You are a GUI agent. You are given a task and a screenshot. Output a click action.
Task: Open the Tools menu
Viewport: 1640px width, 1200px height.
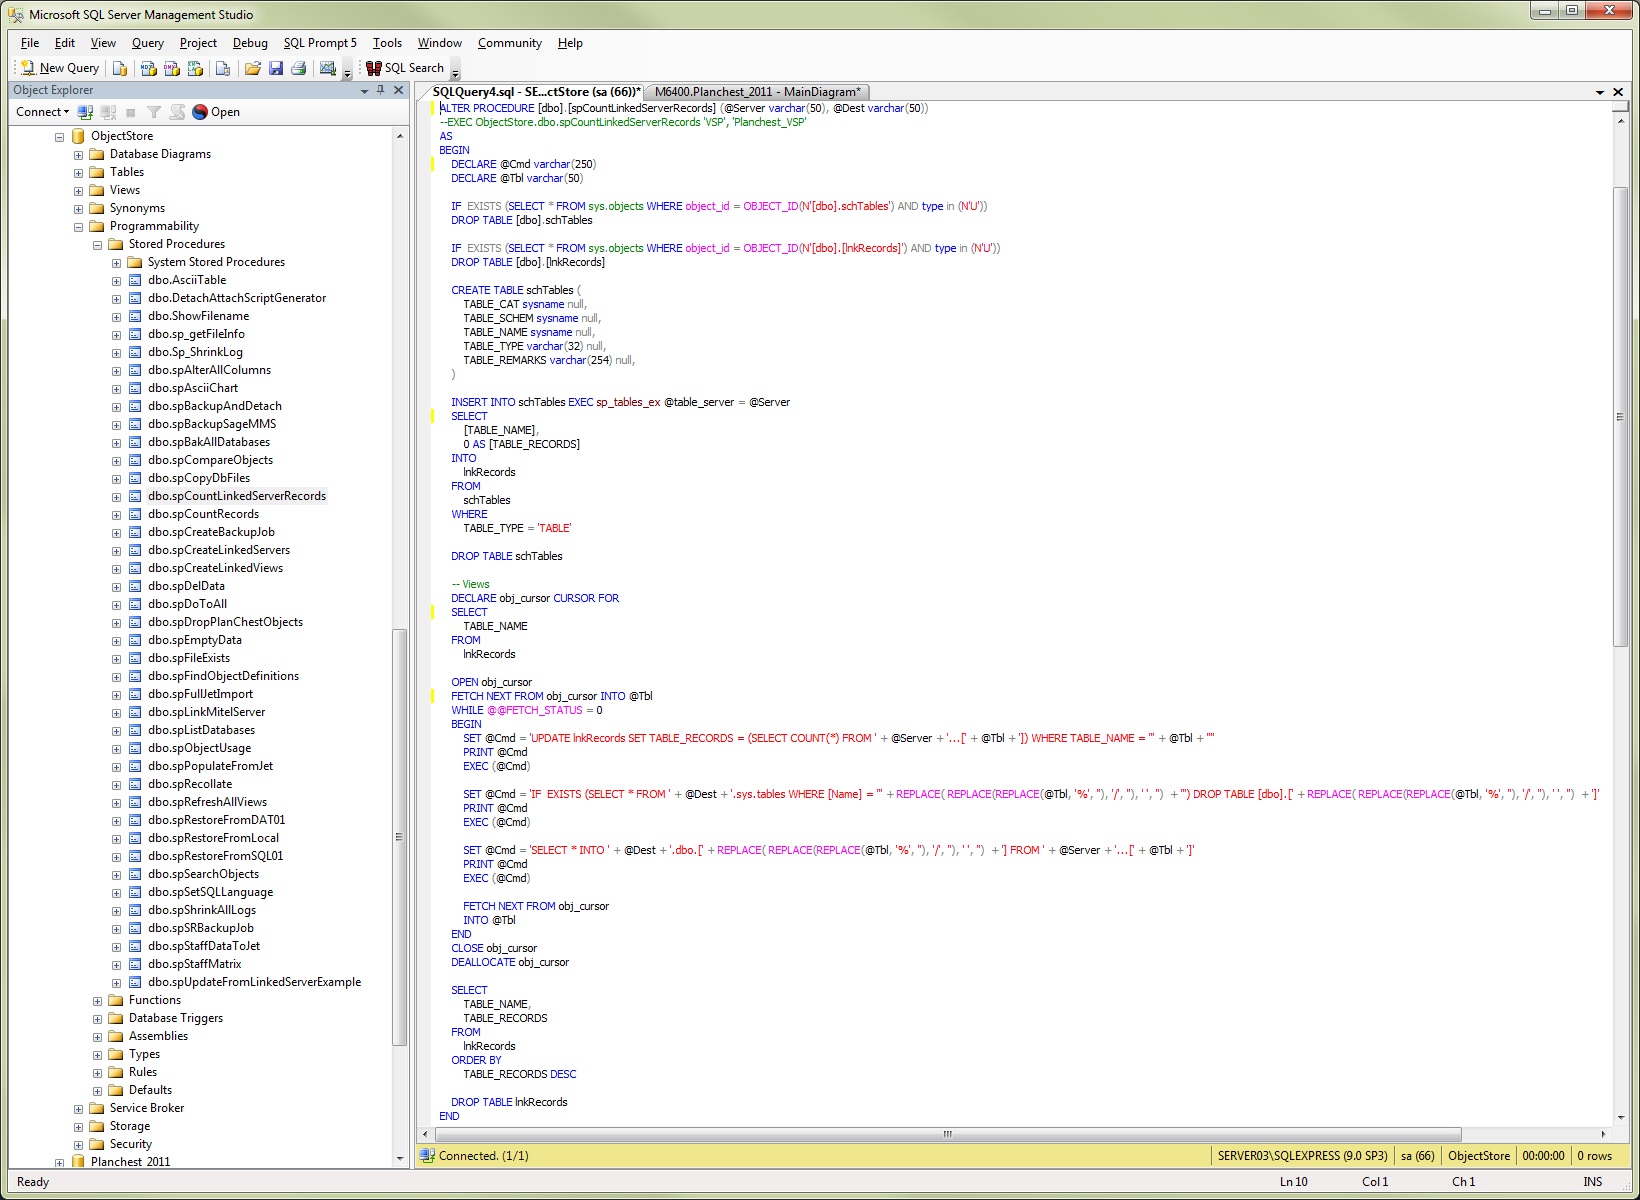[x=387, y=43]
